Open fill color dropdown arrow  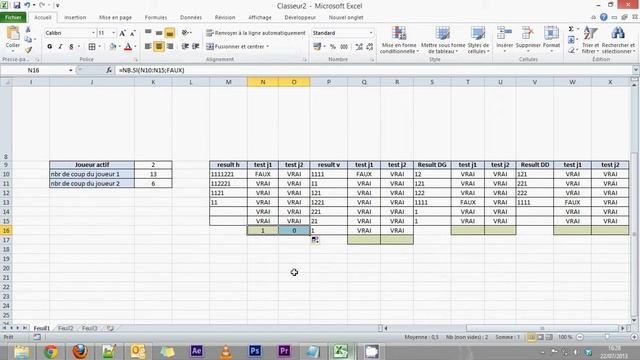[x=120, y=47]
